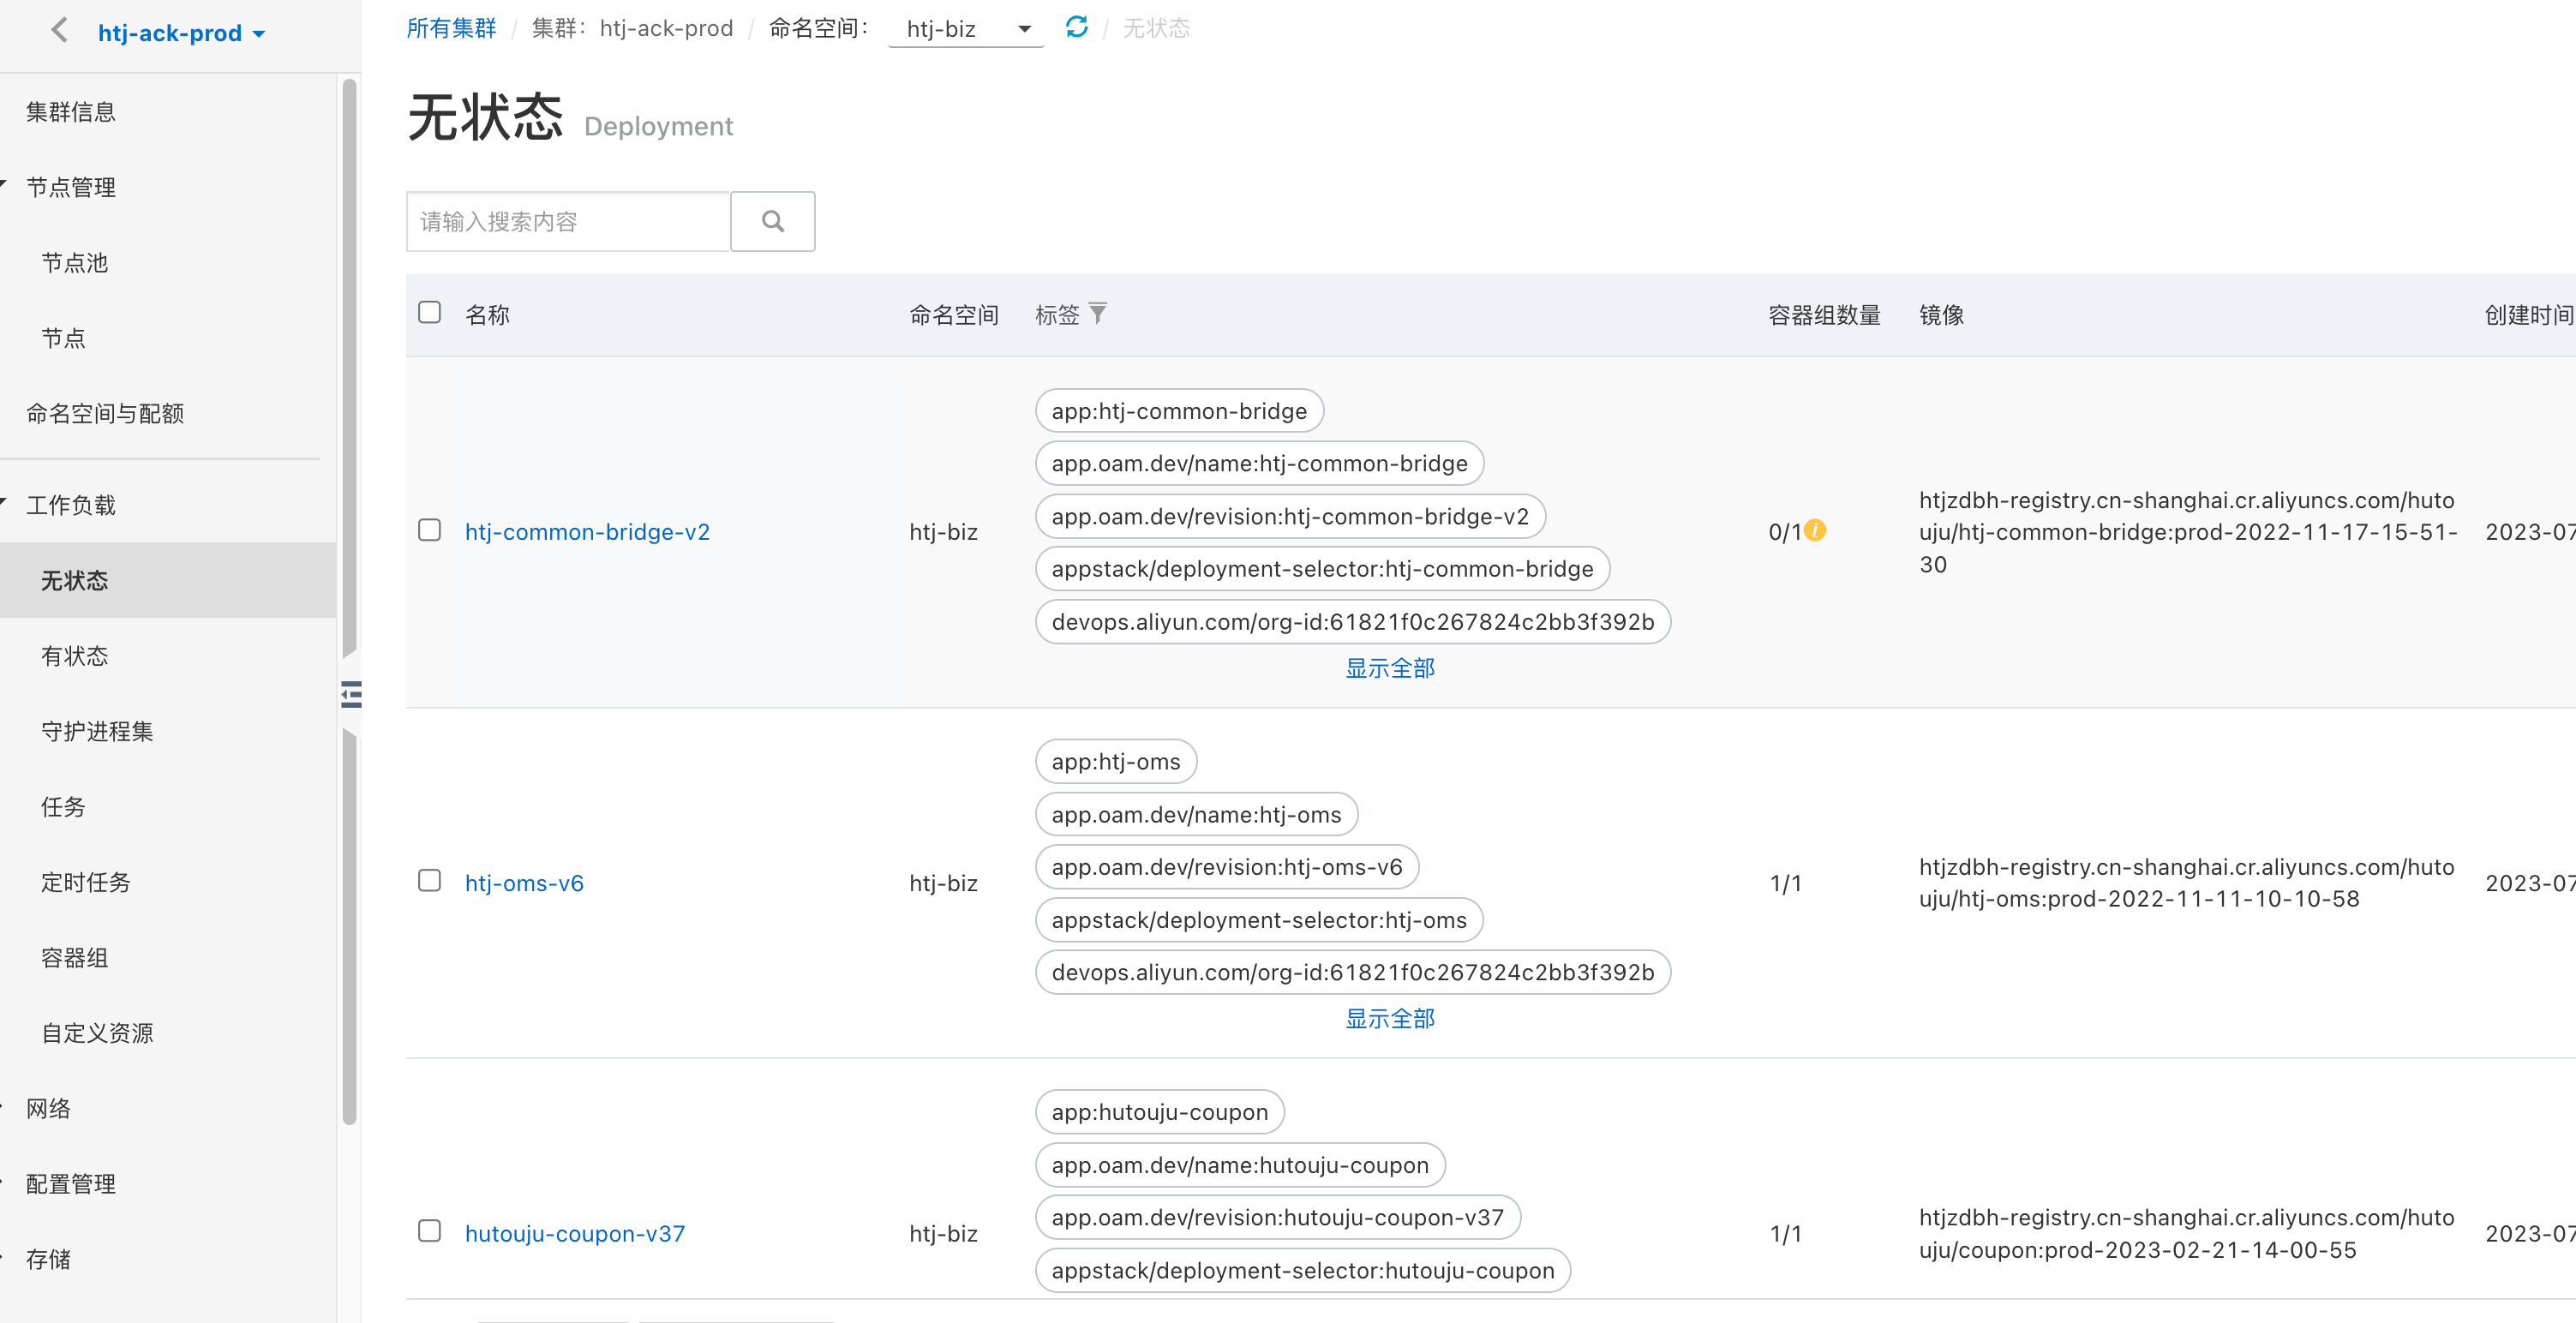The height and width of the screenshot is (1323, 2576).
Task: Expand the 网络 section
Action: (48, 1108)
